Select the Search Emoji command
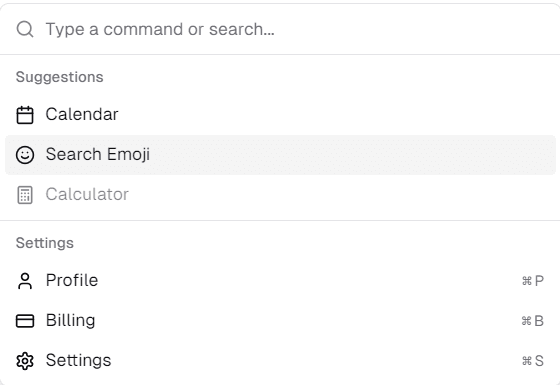The image size is (560, 385). [x=280, y=155]
